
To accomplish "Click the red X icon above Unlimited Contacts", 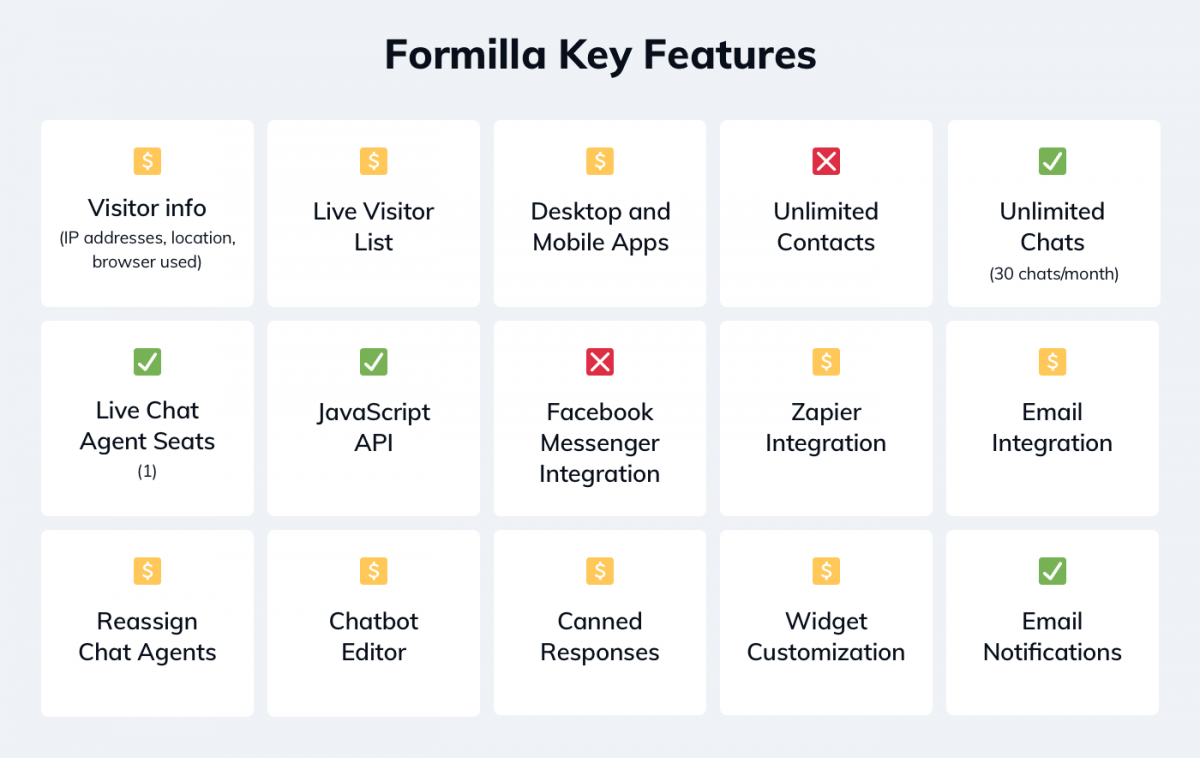I will click(x=826, y=161).
